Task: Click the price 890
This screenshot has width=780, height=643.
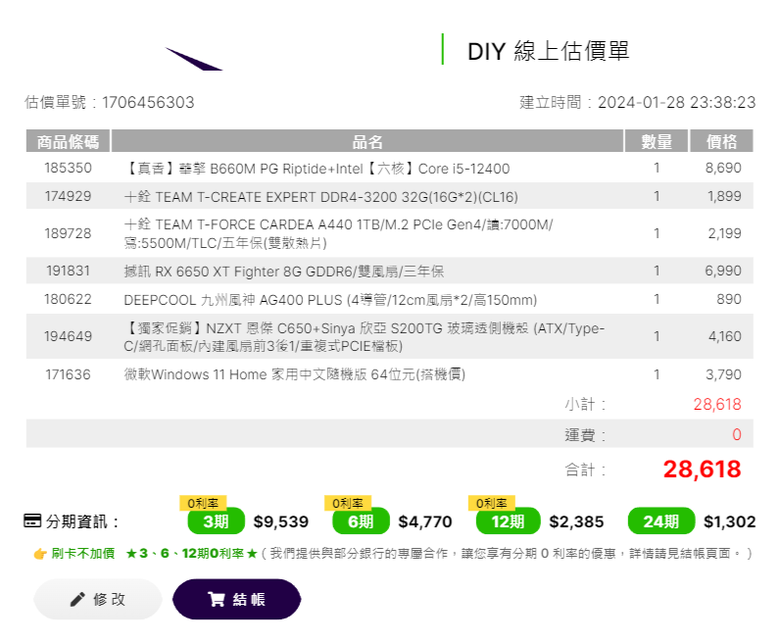Action: point(729,299)
